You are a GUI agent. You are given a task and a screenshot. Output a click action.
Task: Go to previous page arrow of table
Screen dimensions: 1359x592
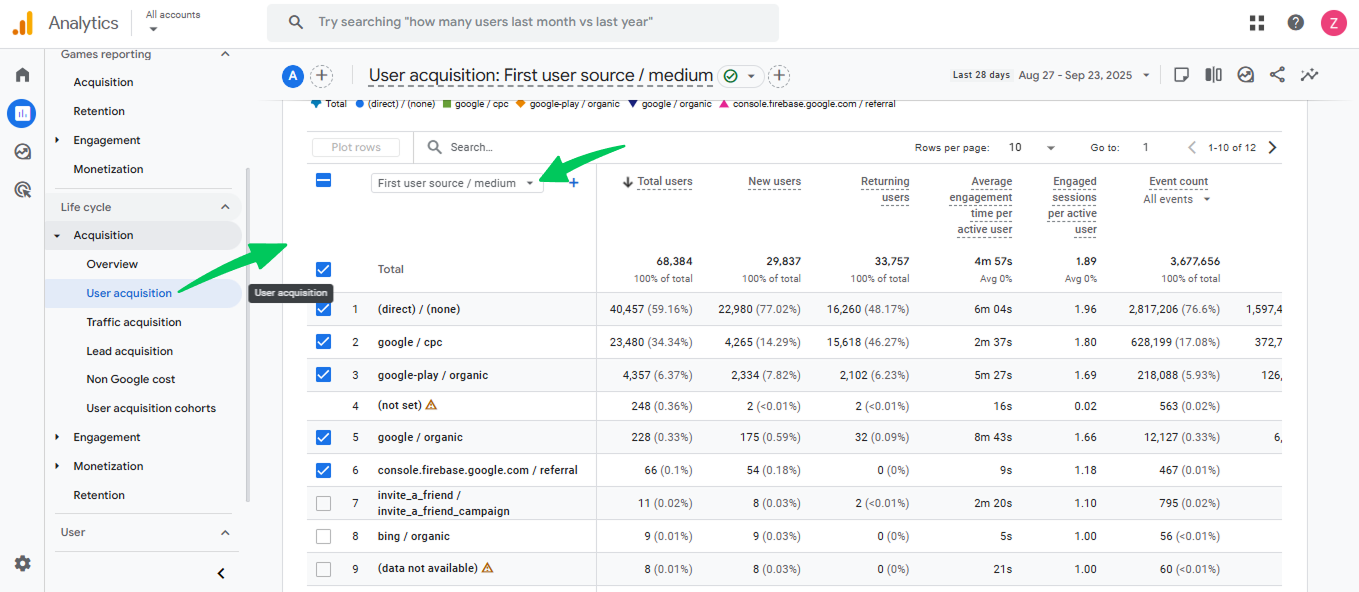pyautogui.click(x=1192, y=147)
